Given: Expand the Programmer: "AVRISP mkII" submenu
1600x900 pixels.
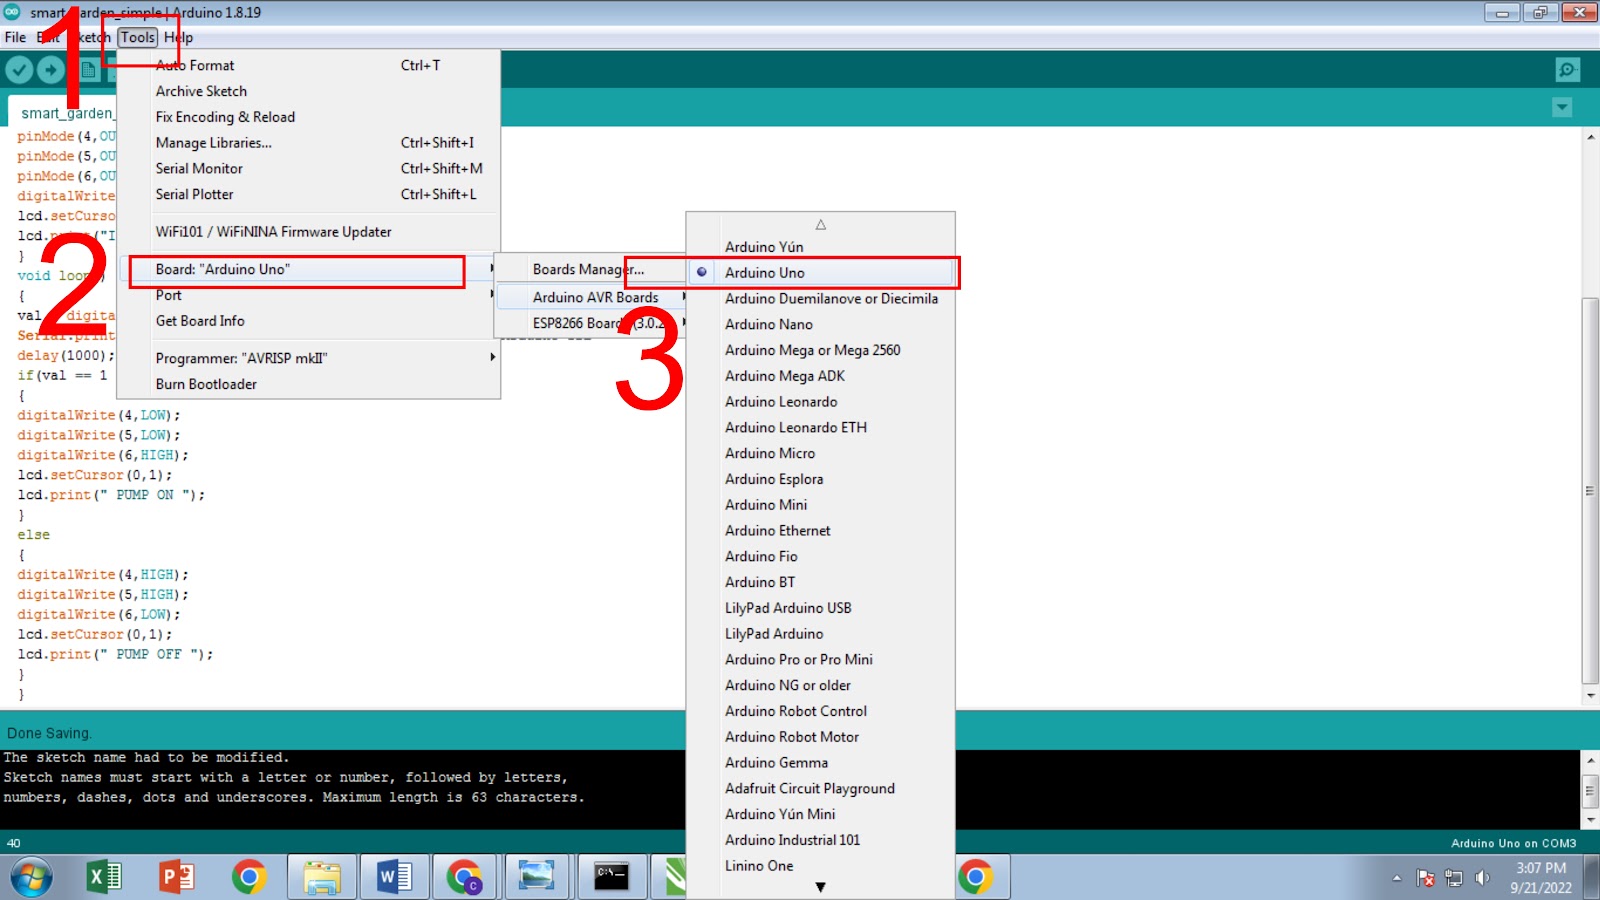Looking at the screenshot, I should point(310,358).
